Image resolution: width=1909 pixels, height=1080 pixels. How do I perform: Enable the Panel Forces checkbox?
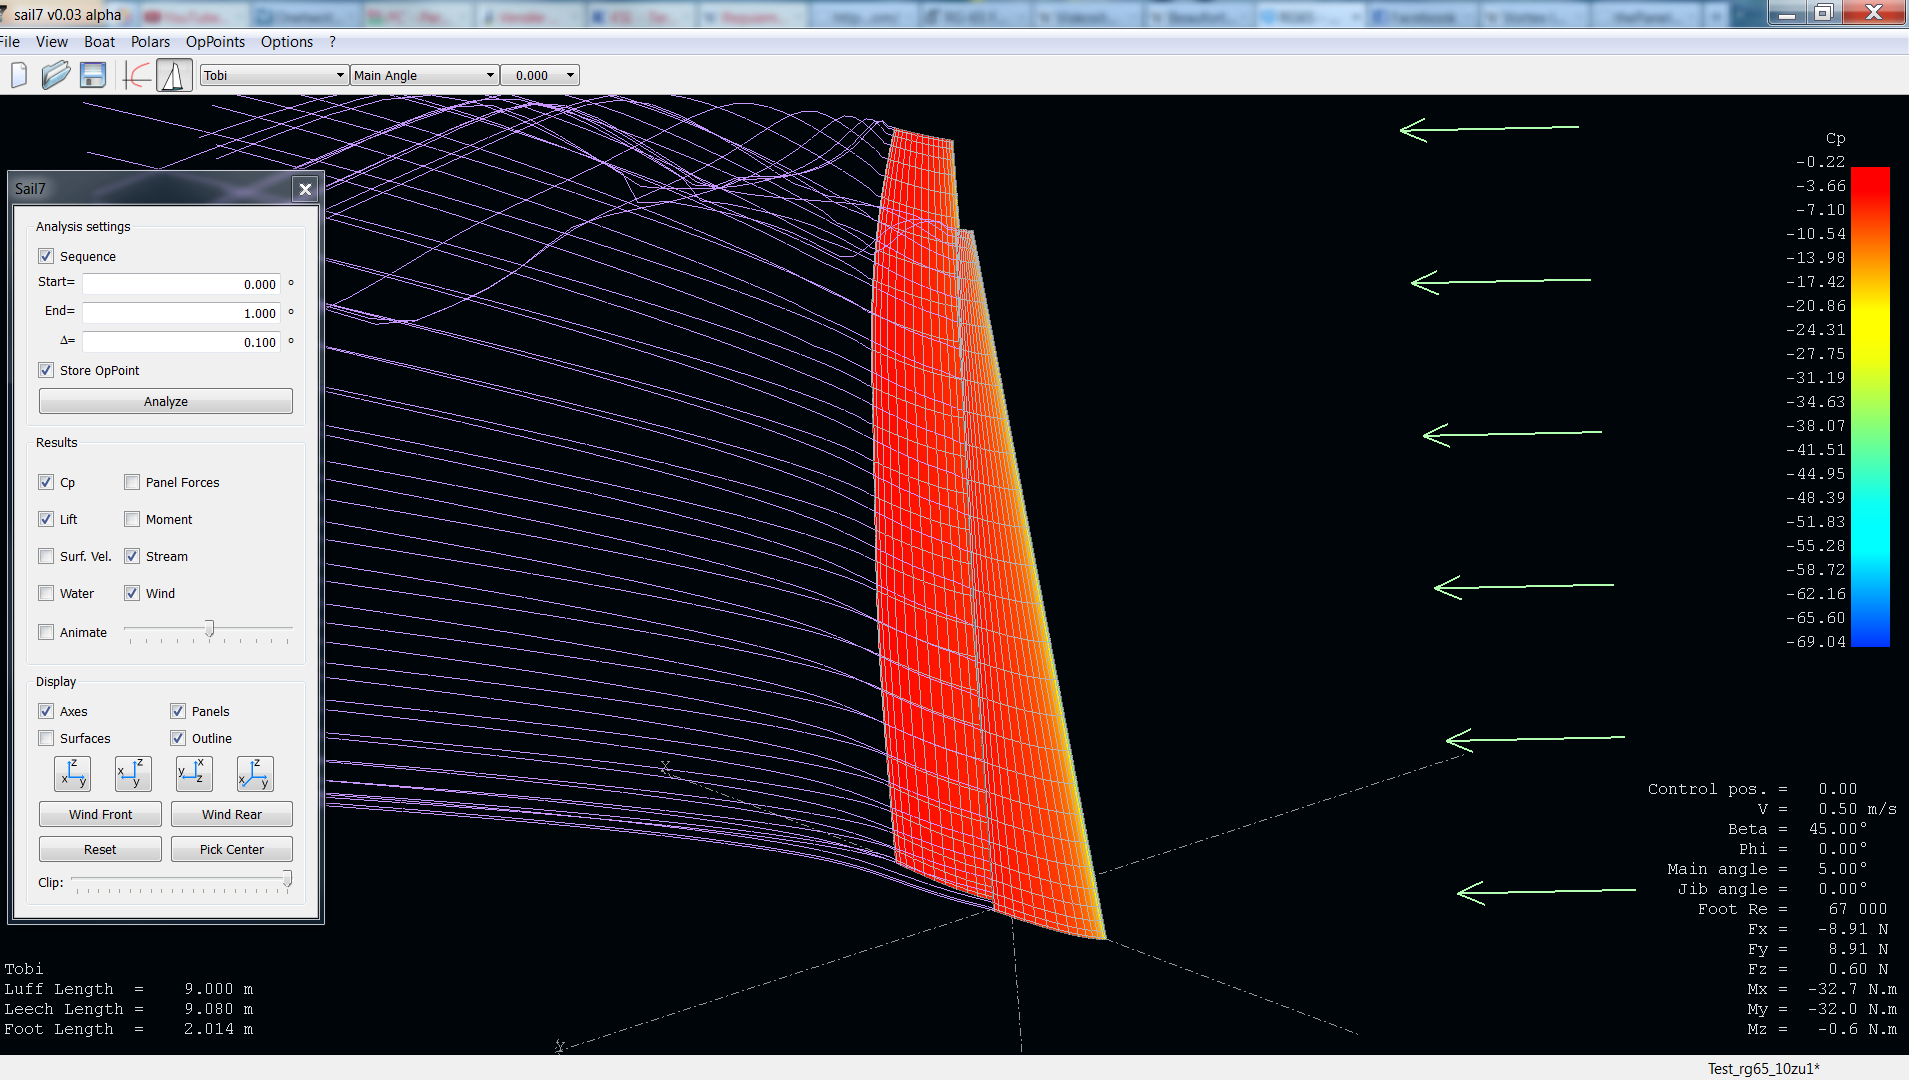point(132,483)
